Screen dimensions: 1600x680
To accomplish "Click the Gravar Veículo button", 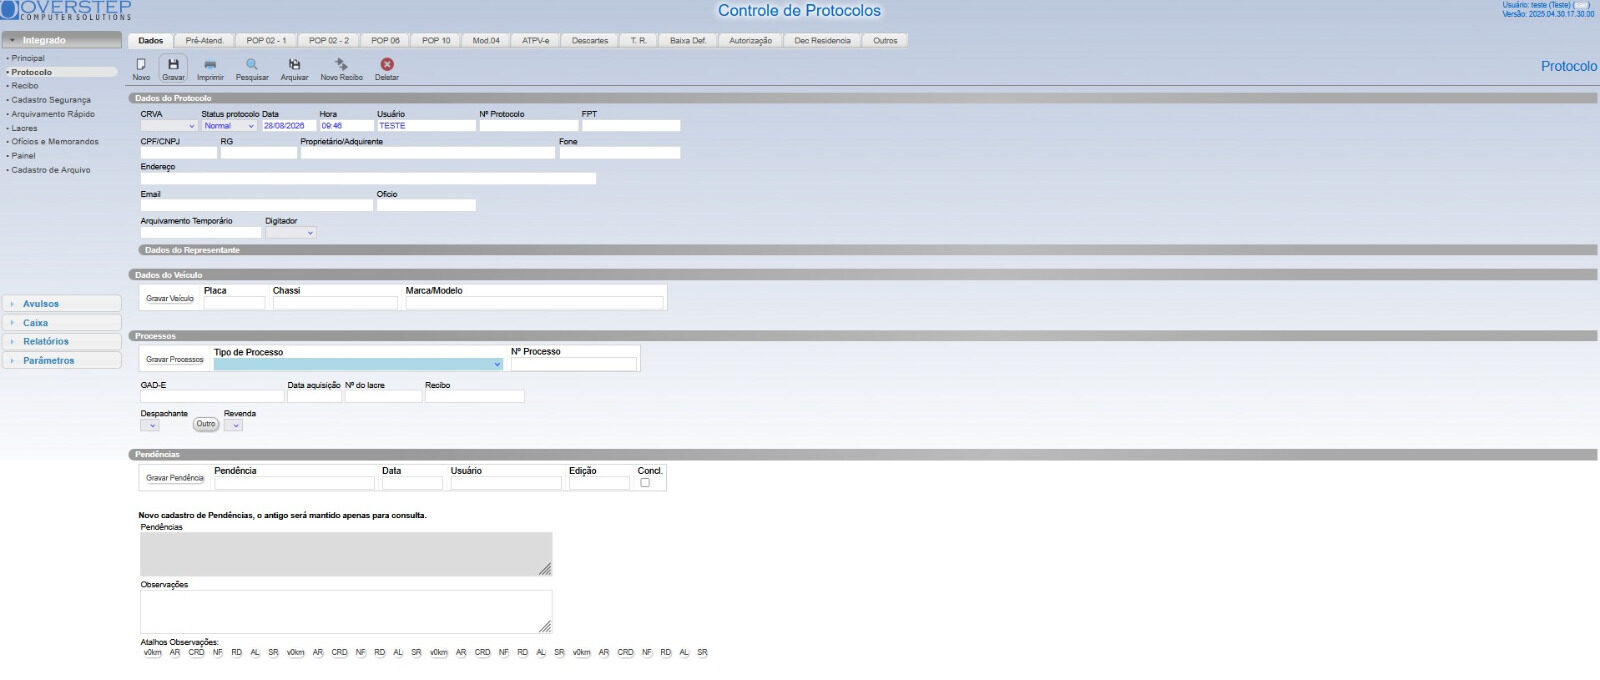I will point(170,299).
